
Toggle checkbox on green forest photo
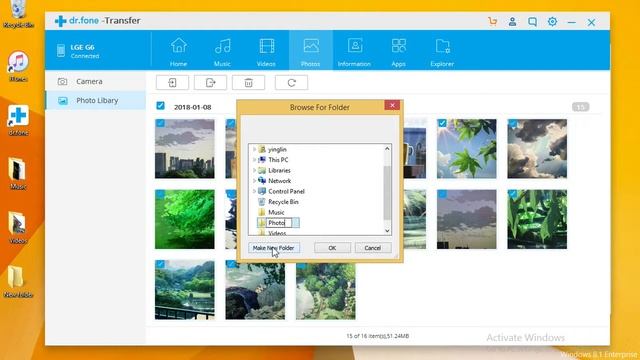point(160,193)
